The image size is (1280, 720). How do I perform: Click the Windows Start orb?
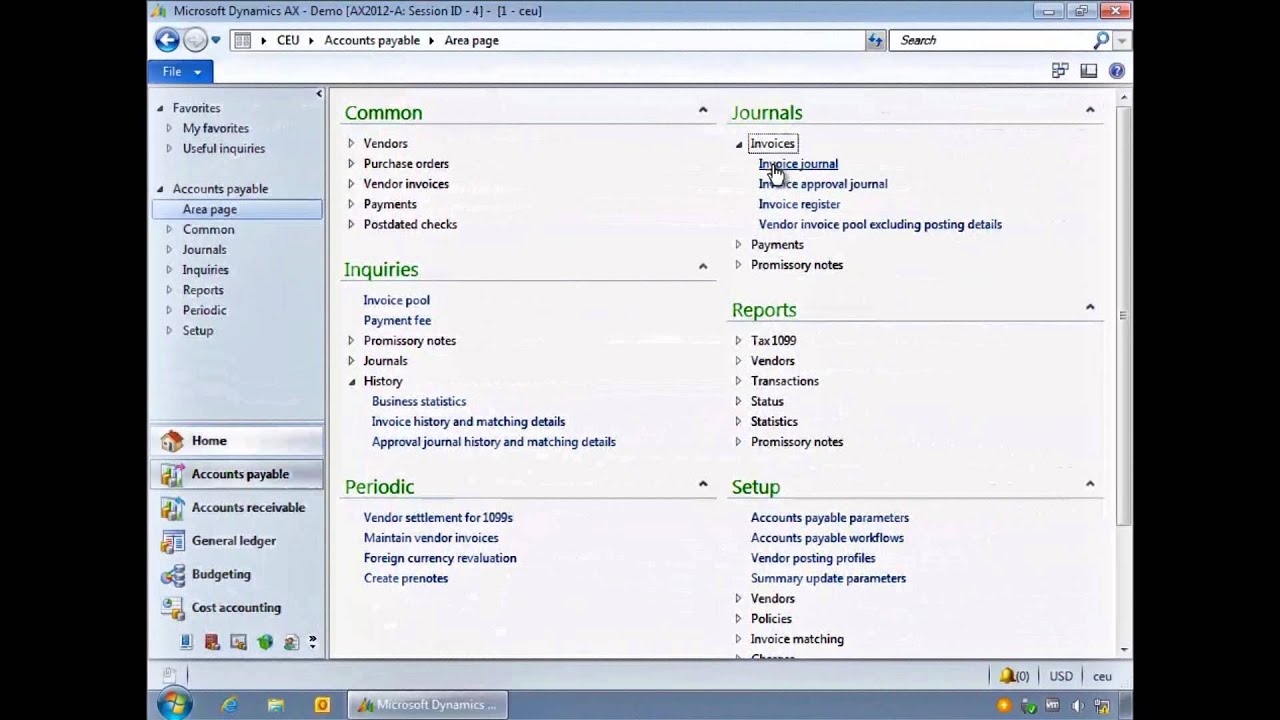(174, 704)
